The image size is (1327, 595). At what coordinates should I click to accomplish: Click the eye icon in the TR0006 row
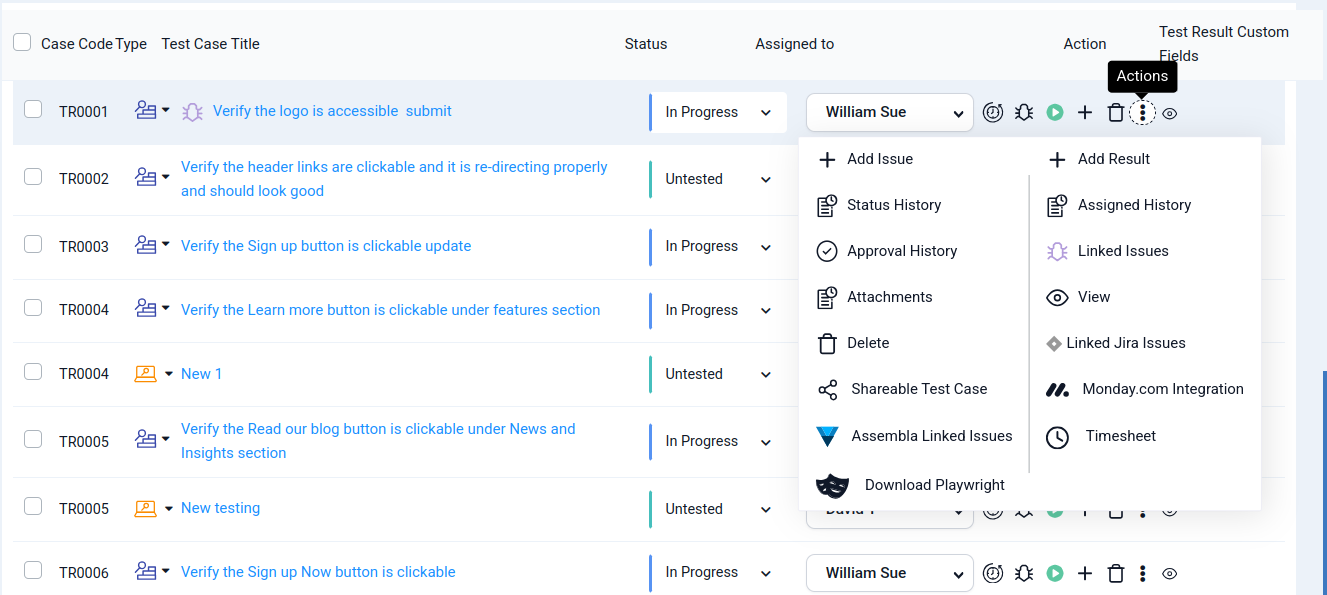[1170, 575]
